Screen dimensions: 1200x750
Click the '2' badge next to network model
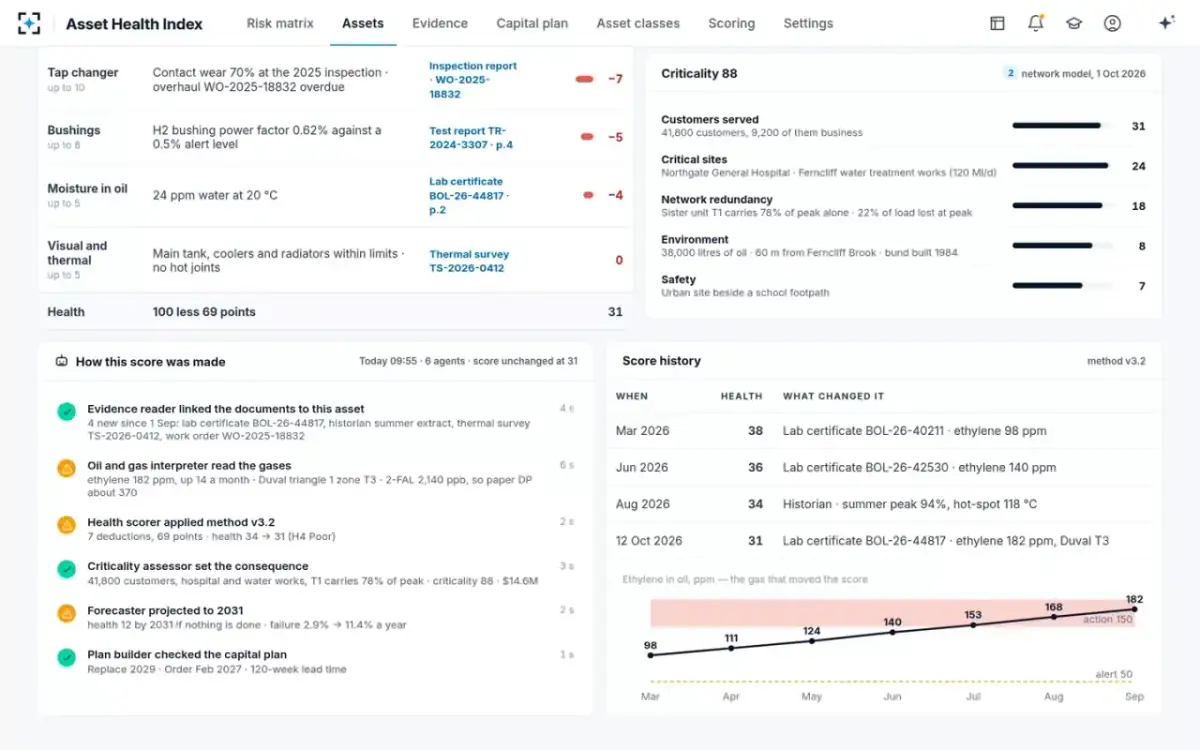[x=1010, y=73]
